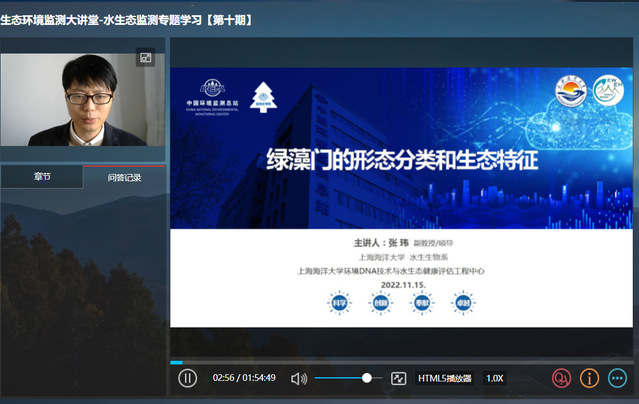Switch to the 章节 tab
639x404 pixels.
point(42,177)
